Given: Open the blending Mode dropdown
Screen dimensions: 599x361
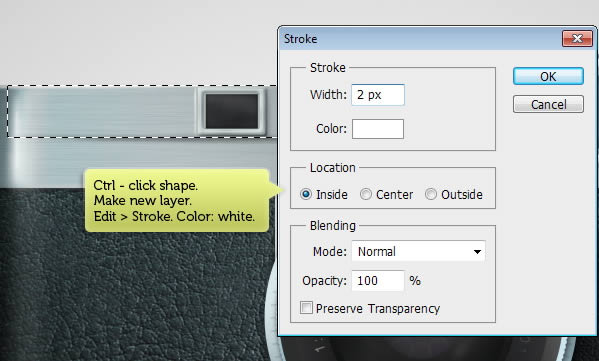Looking at the screenshot, I should pyautogui.click(x=418, y=251).
